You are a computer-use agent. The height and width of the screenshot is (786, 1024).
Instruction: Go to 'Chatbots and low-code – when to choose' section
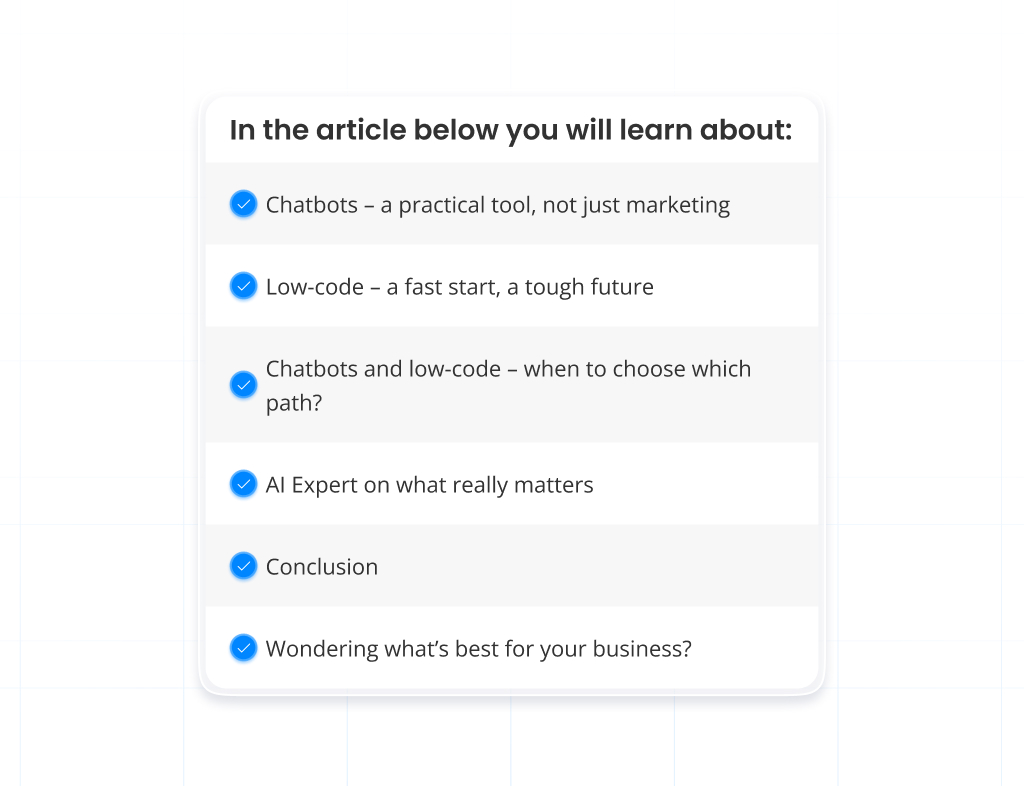508,385
